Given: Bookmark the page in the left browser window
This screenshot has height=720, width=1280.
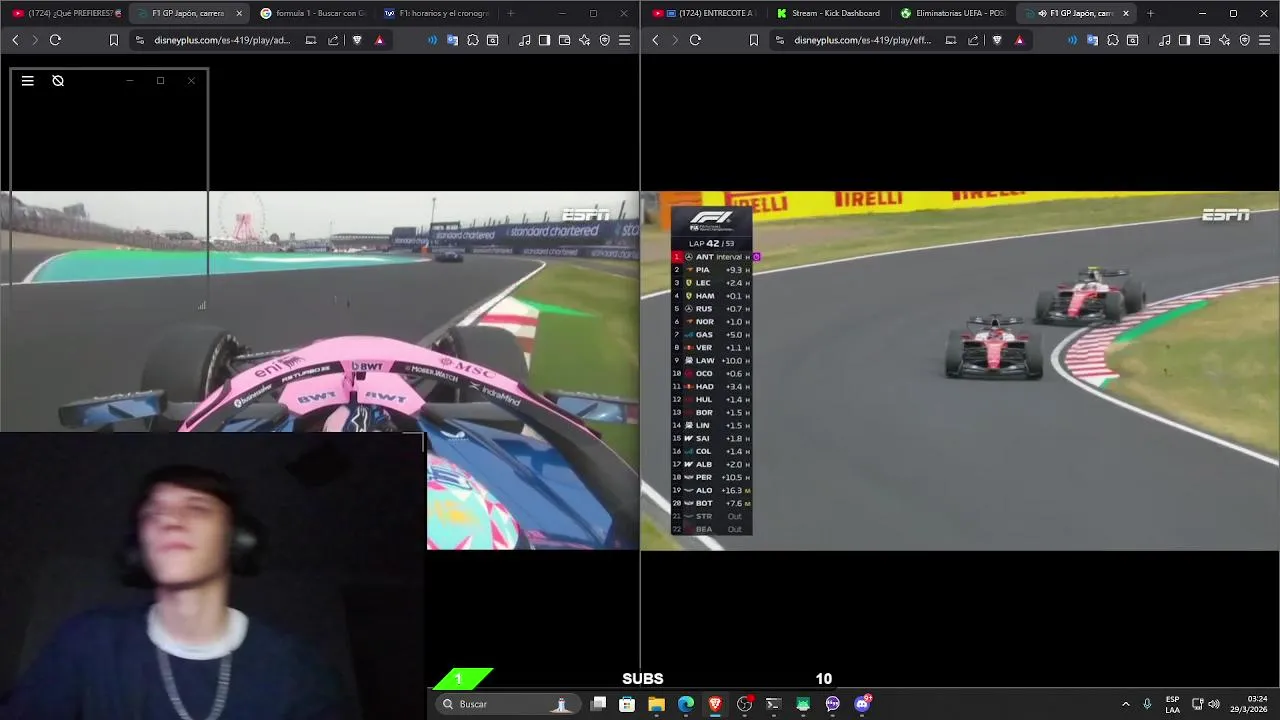Looking at the screenshot, I should tap(114, 40).
